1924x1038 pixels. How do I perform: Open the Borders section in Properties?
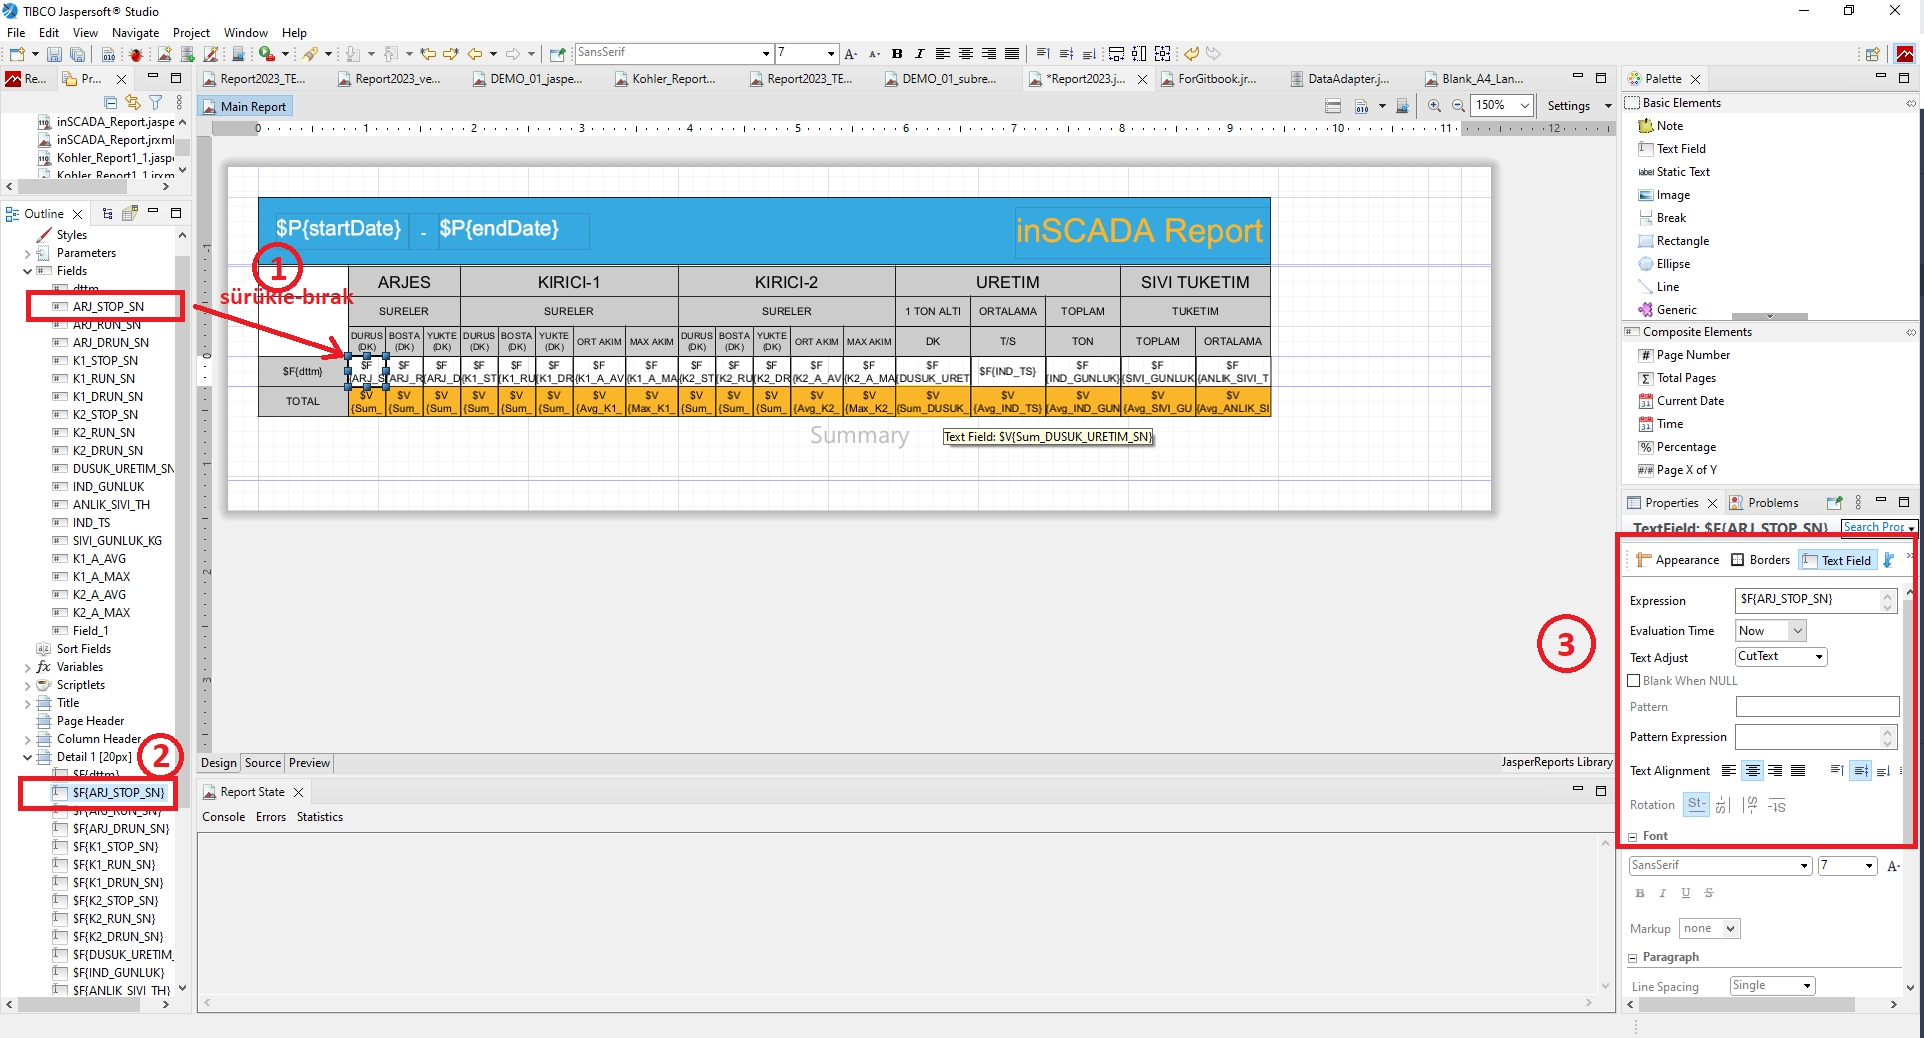click(x=1760, y=560)
